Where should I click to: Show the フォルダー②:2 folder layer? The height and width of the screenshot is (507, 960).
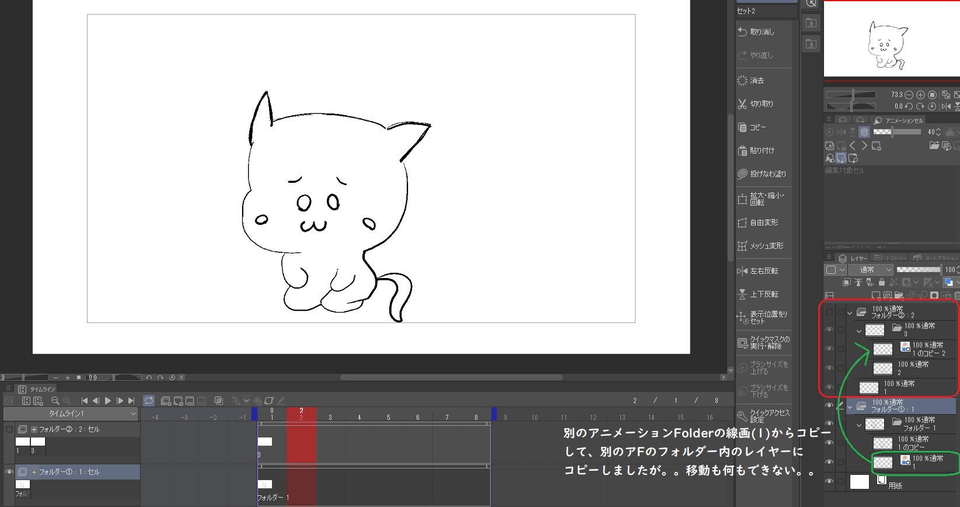(x=829, y=312)
